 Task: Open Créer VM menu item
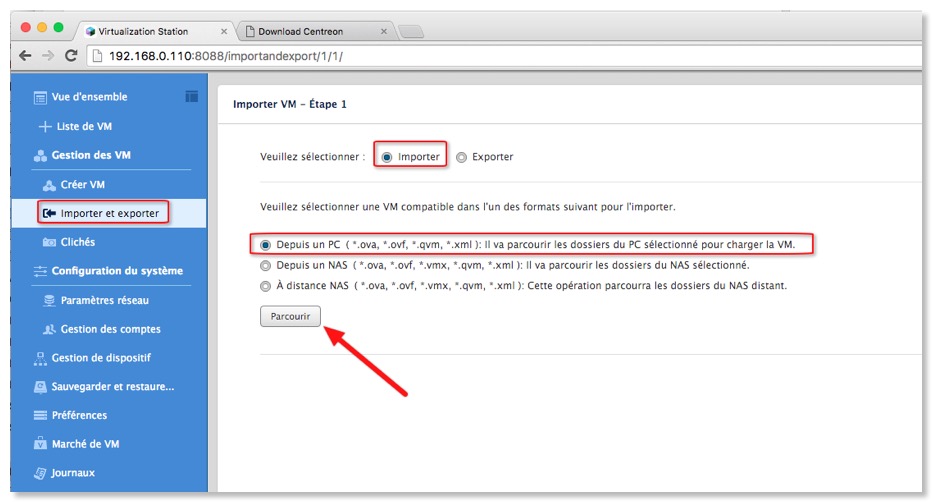83,185
